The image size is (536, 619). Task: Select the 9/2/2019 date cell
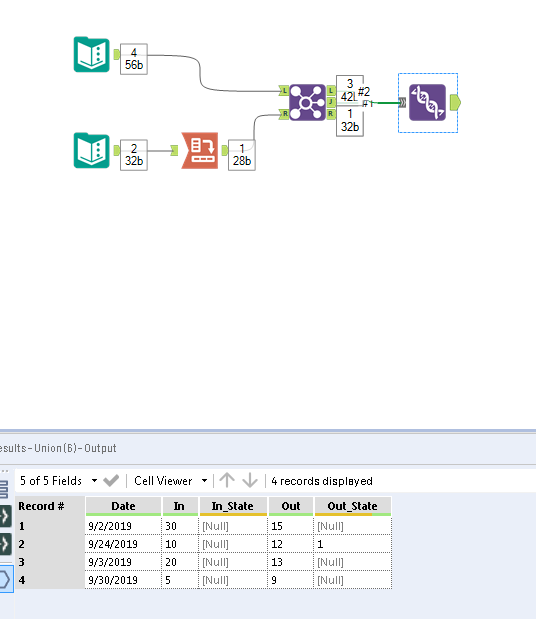pyautogui.click(x=123, y=526)
